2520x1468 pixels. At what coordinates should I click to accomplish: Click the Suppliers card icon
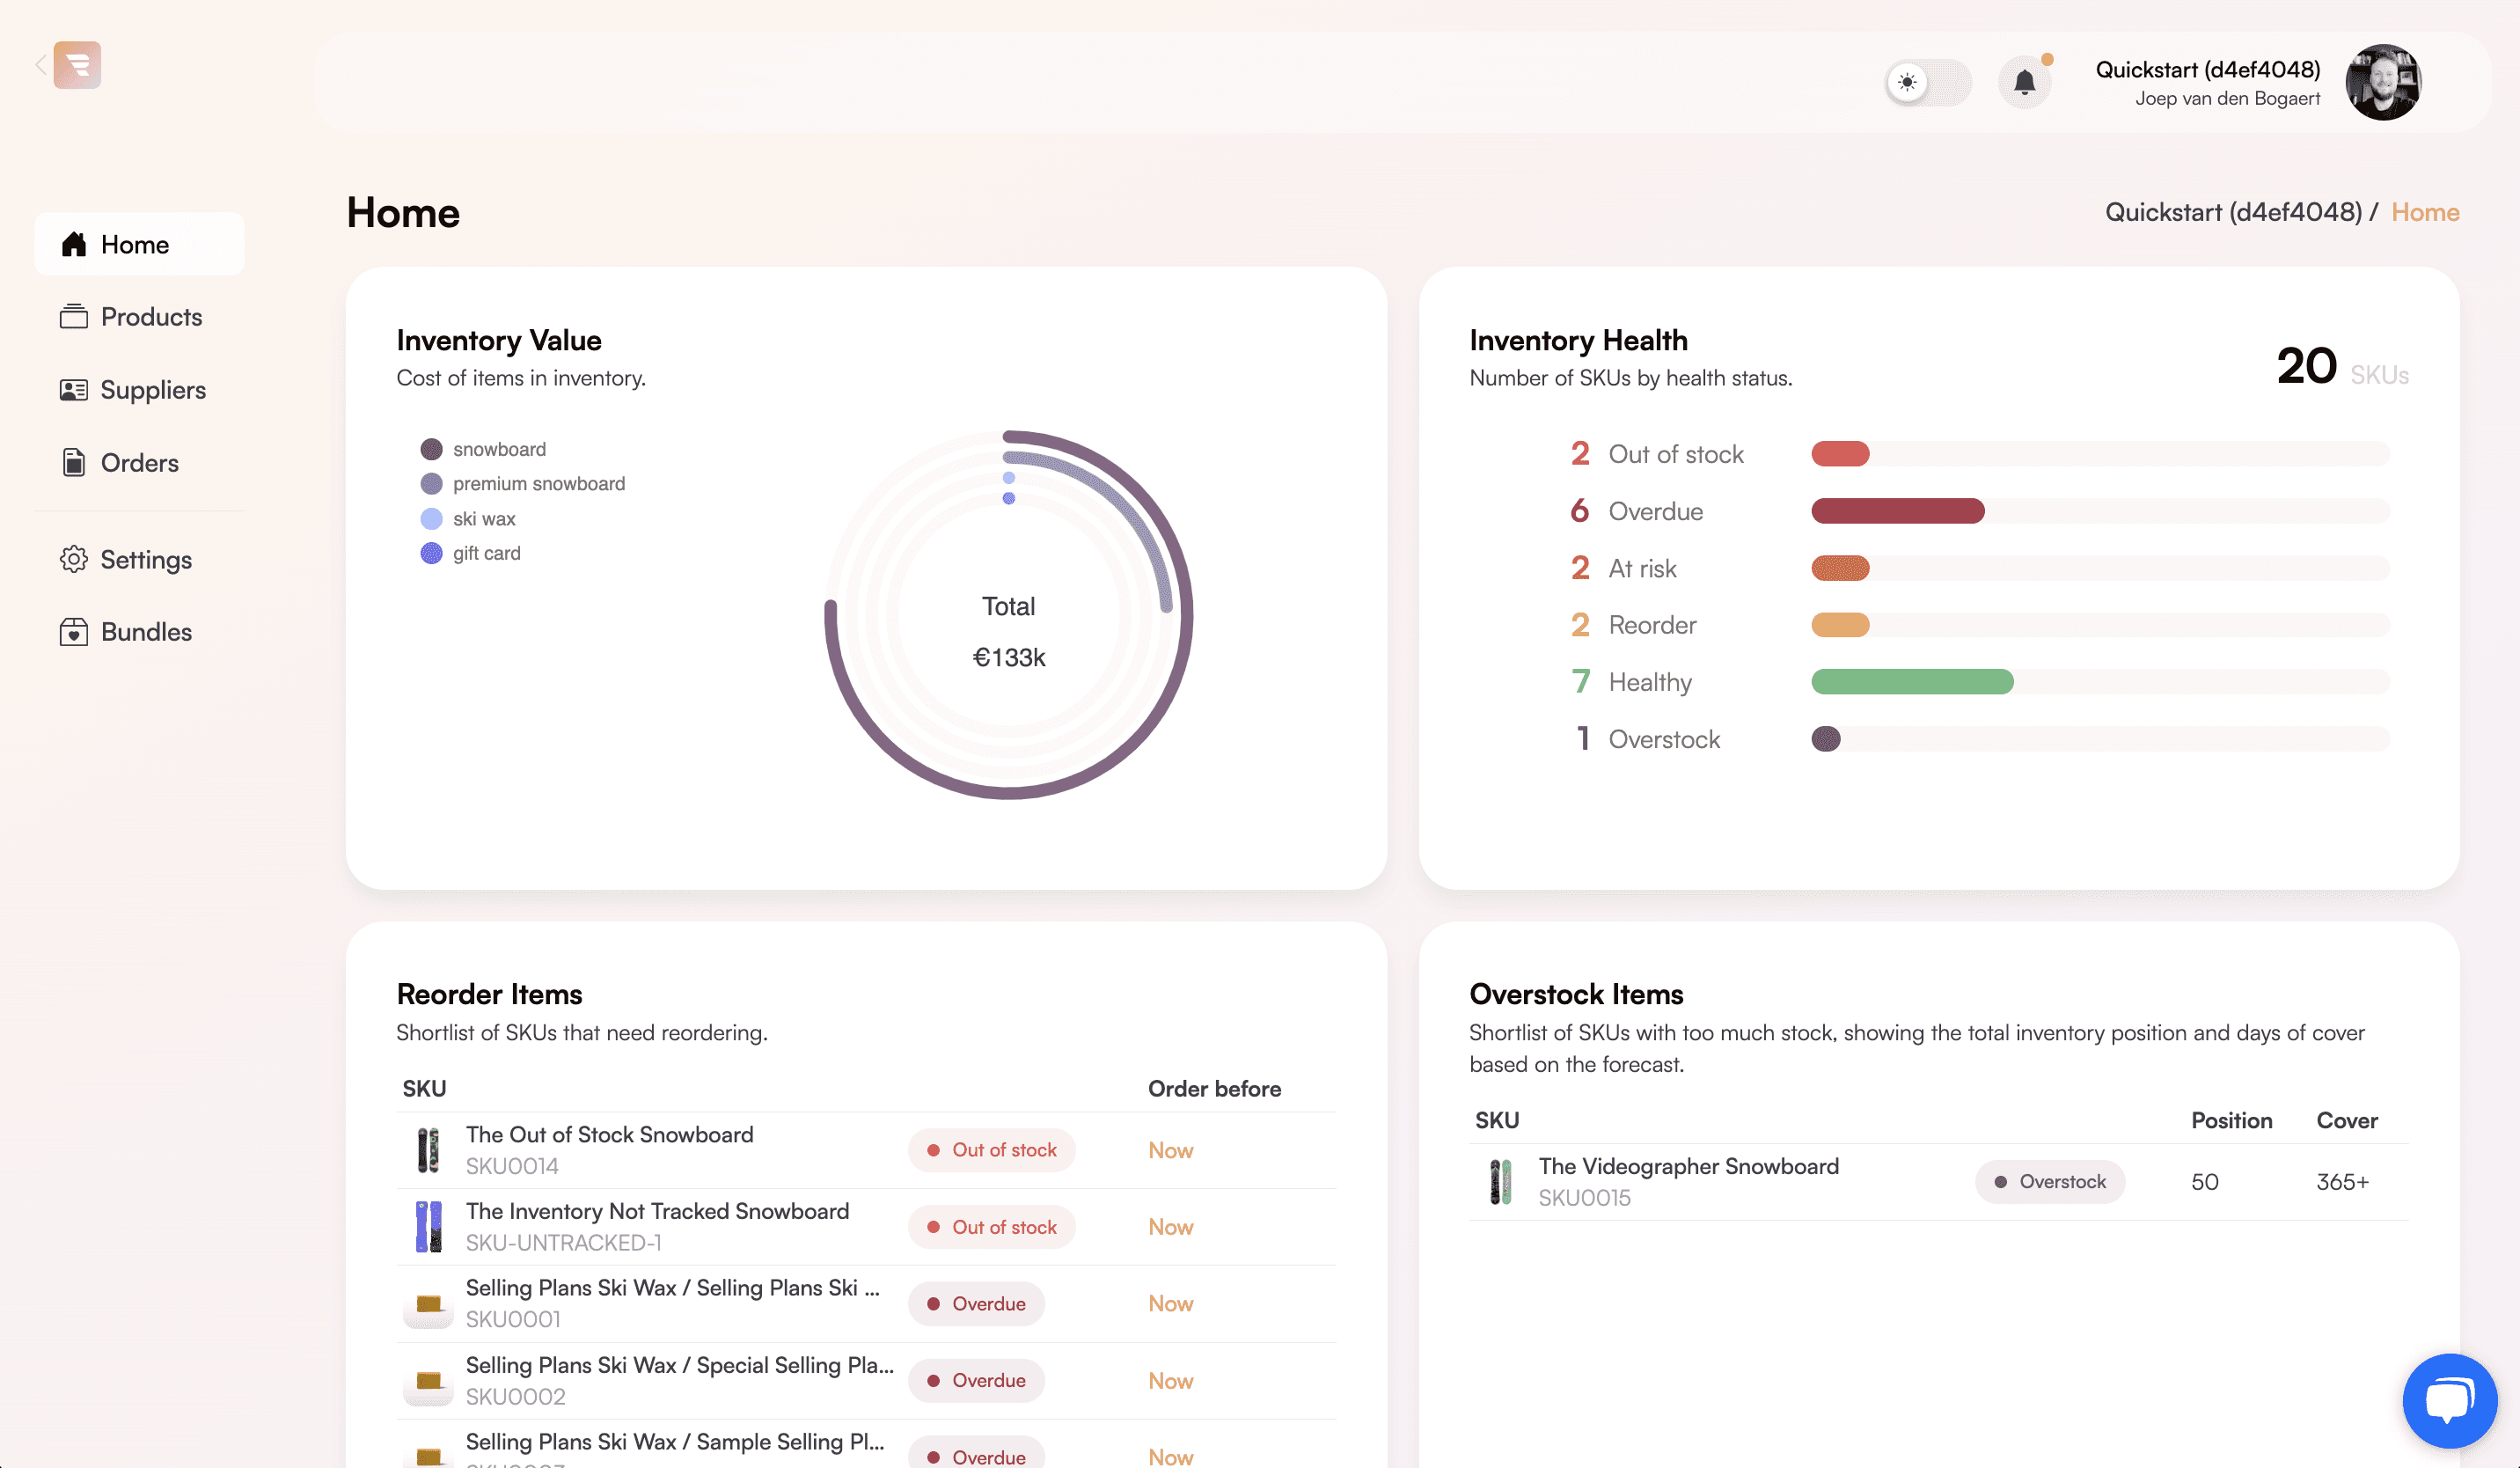tap(73, 390)
